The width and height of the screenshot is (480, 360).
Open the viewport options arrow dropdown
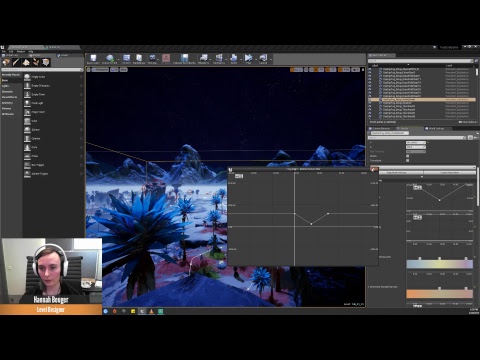coord(88,70)
